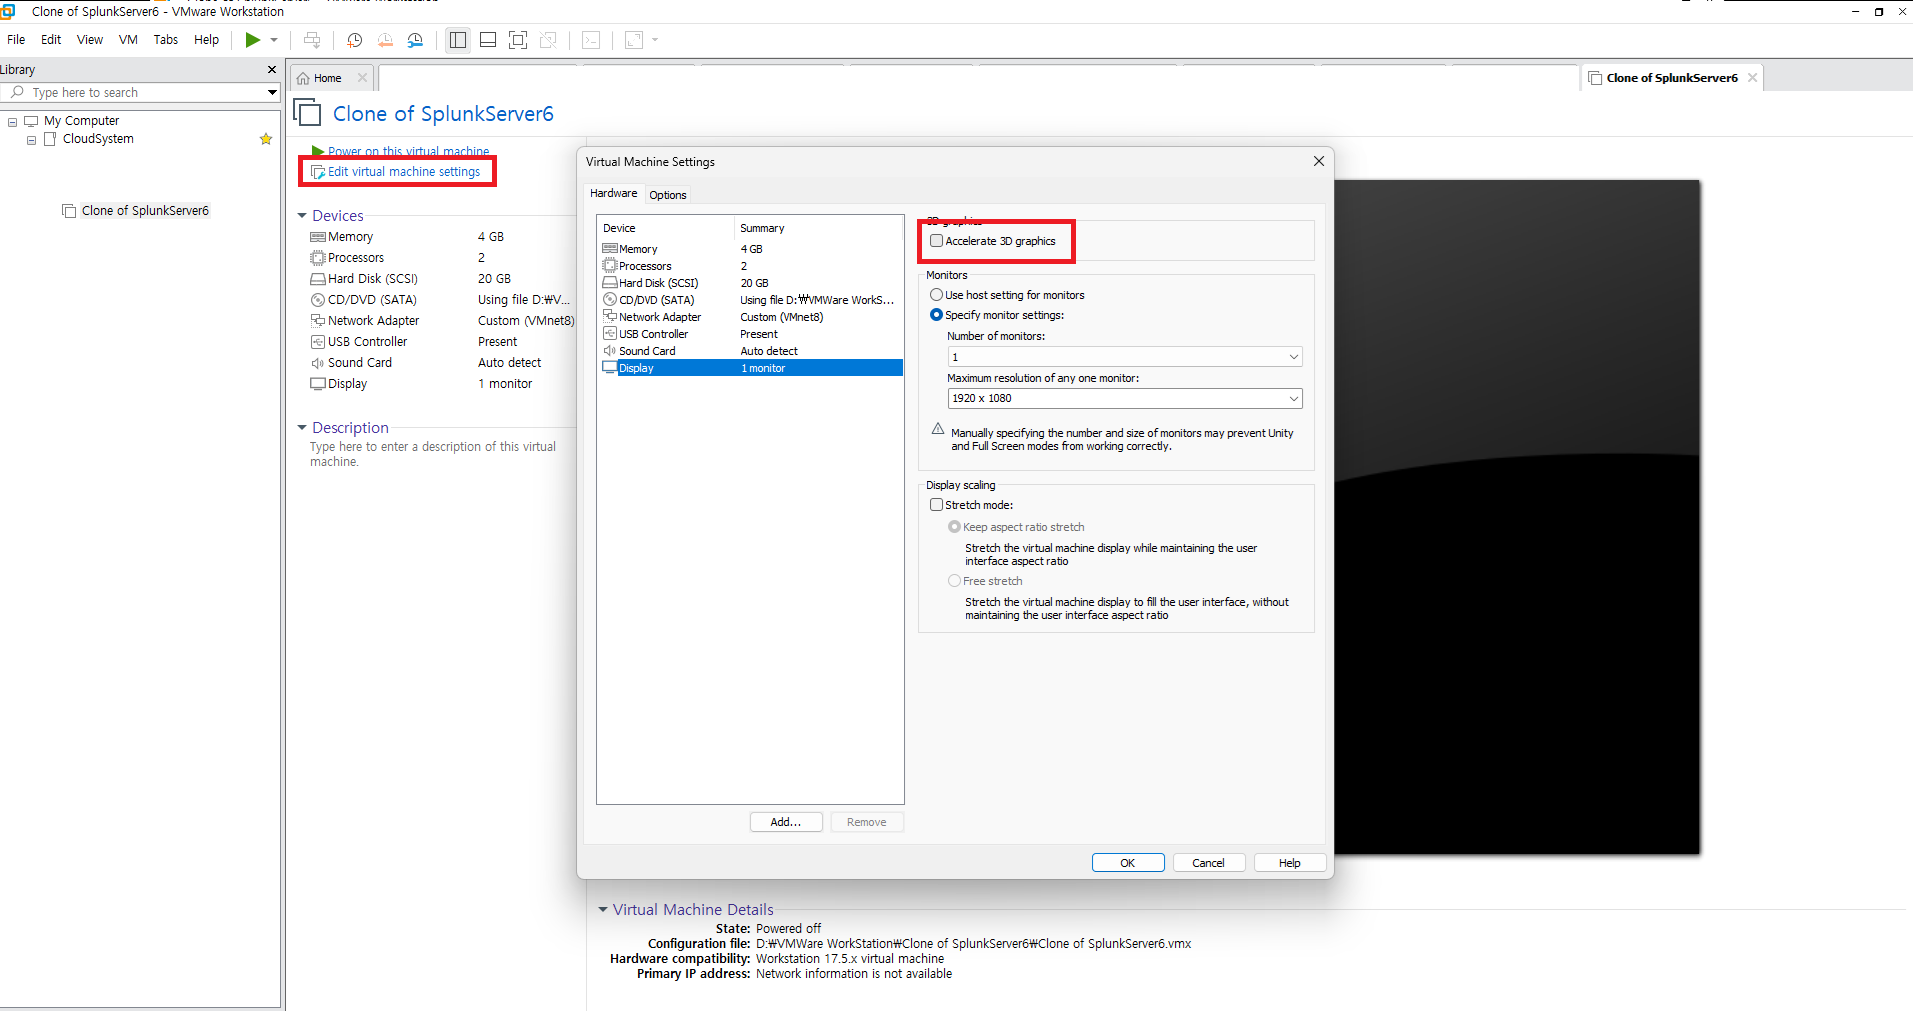Screen dimensions: 1913x1011
Task: Click Send Ctrl+Alt+Del toolbar icon
Action: pos(312,40)
